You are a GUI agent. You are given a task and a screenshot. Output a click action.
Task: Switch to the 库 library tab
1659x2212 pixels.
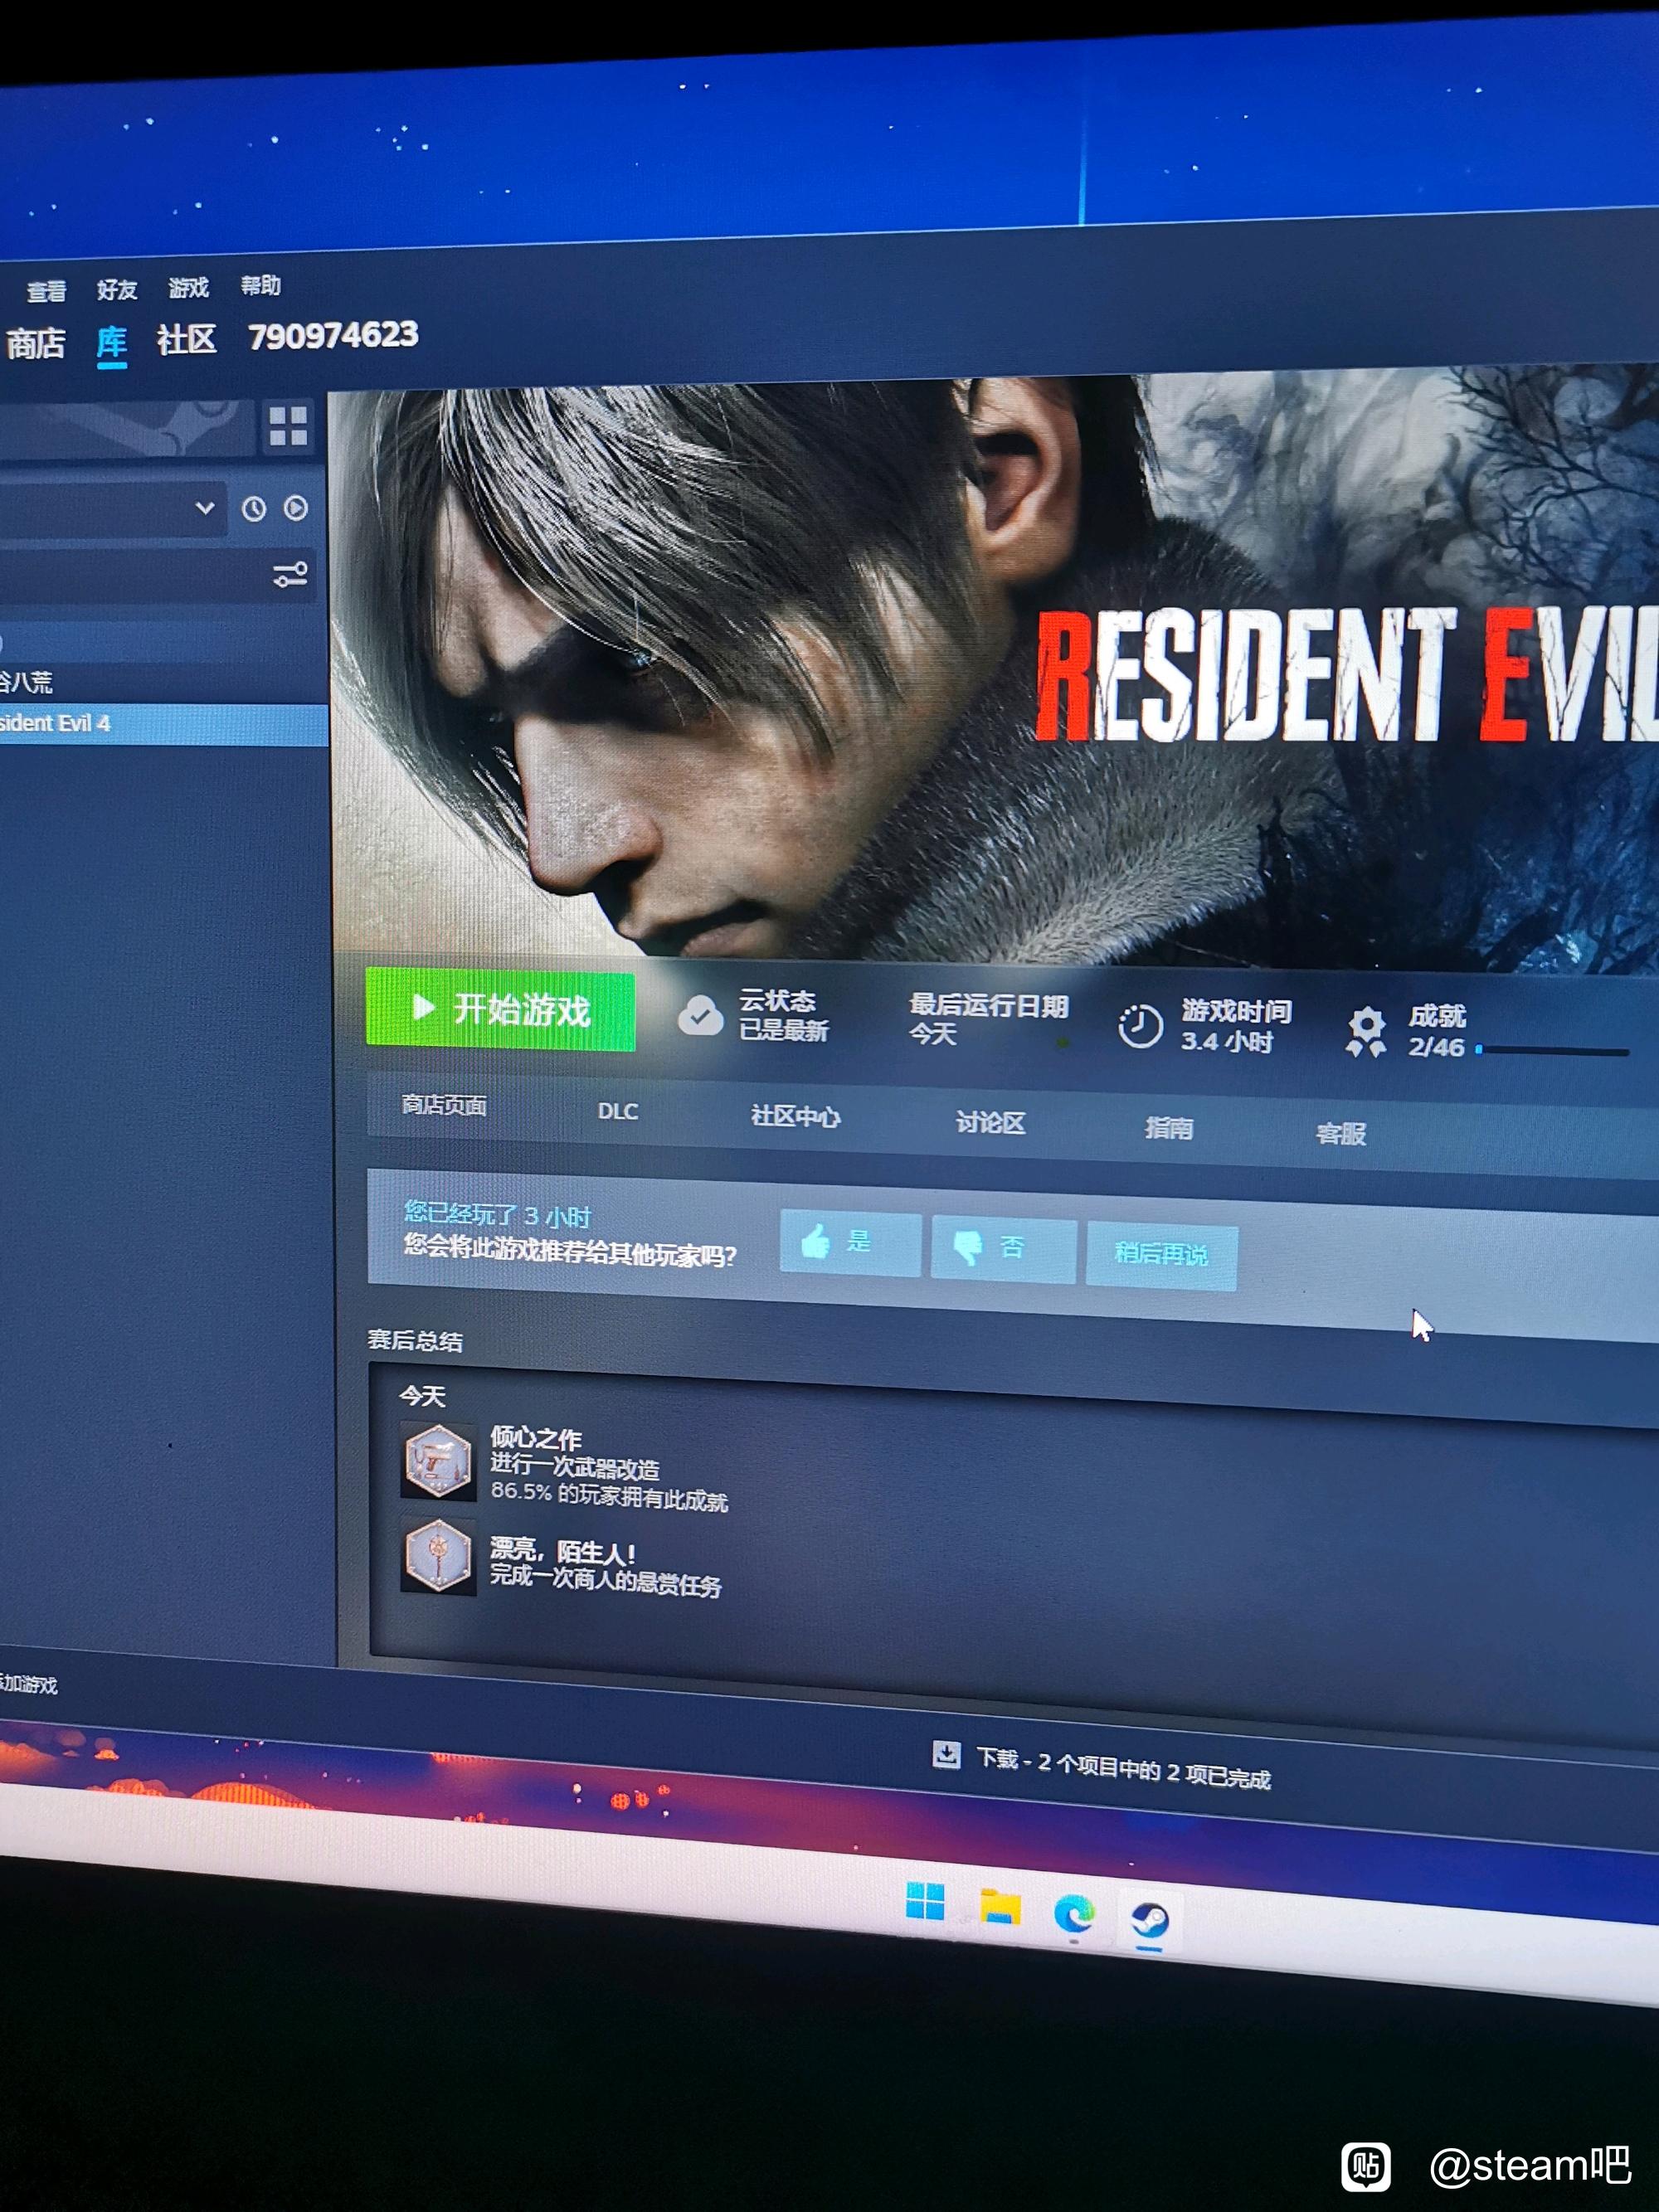click(112, 342)
